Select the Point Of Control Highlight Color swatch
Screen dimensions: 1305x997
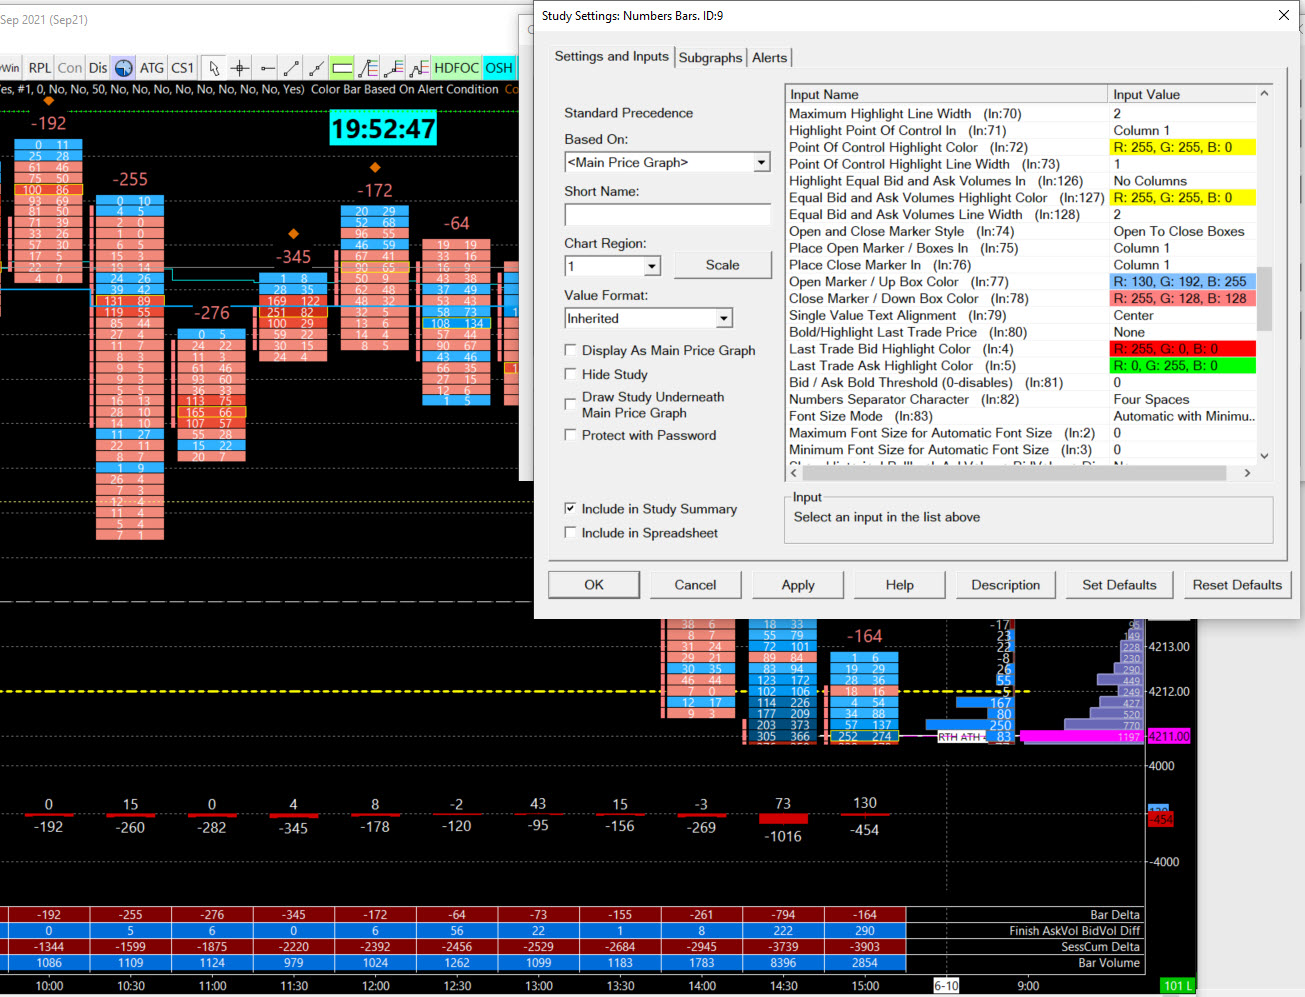(x=1183, y=147)
